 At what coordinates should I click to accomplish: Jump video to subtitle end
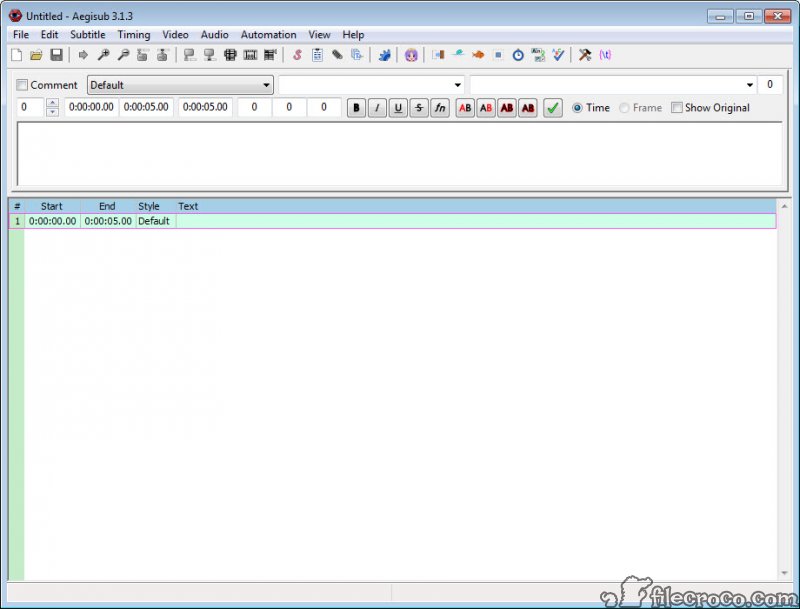[162, 55]
